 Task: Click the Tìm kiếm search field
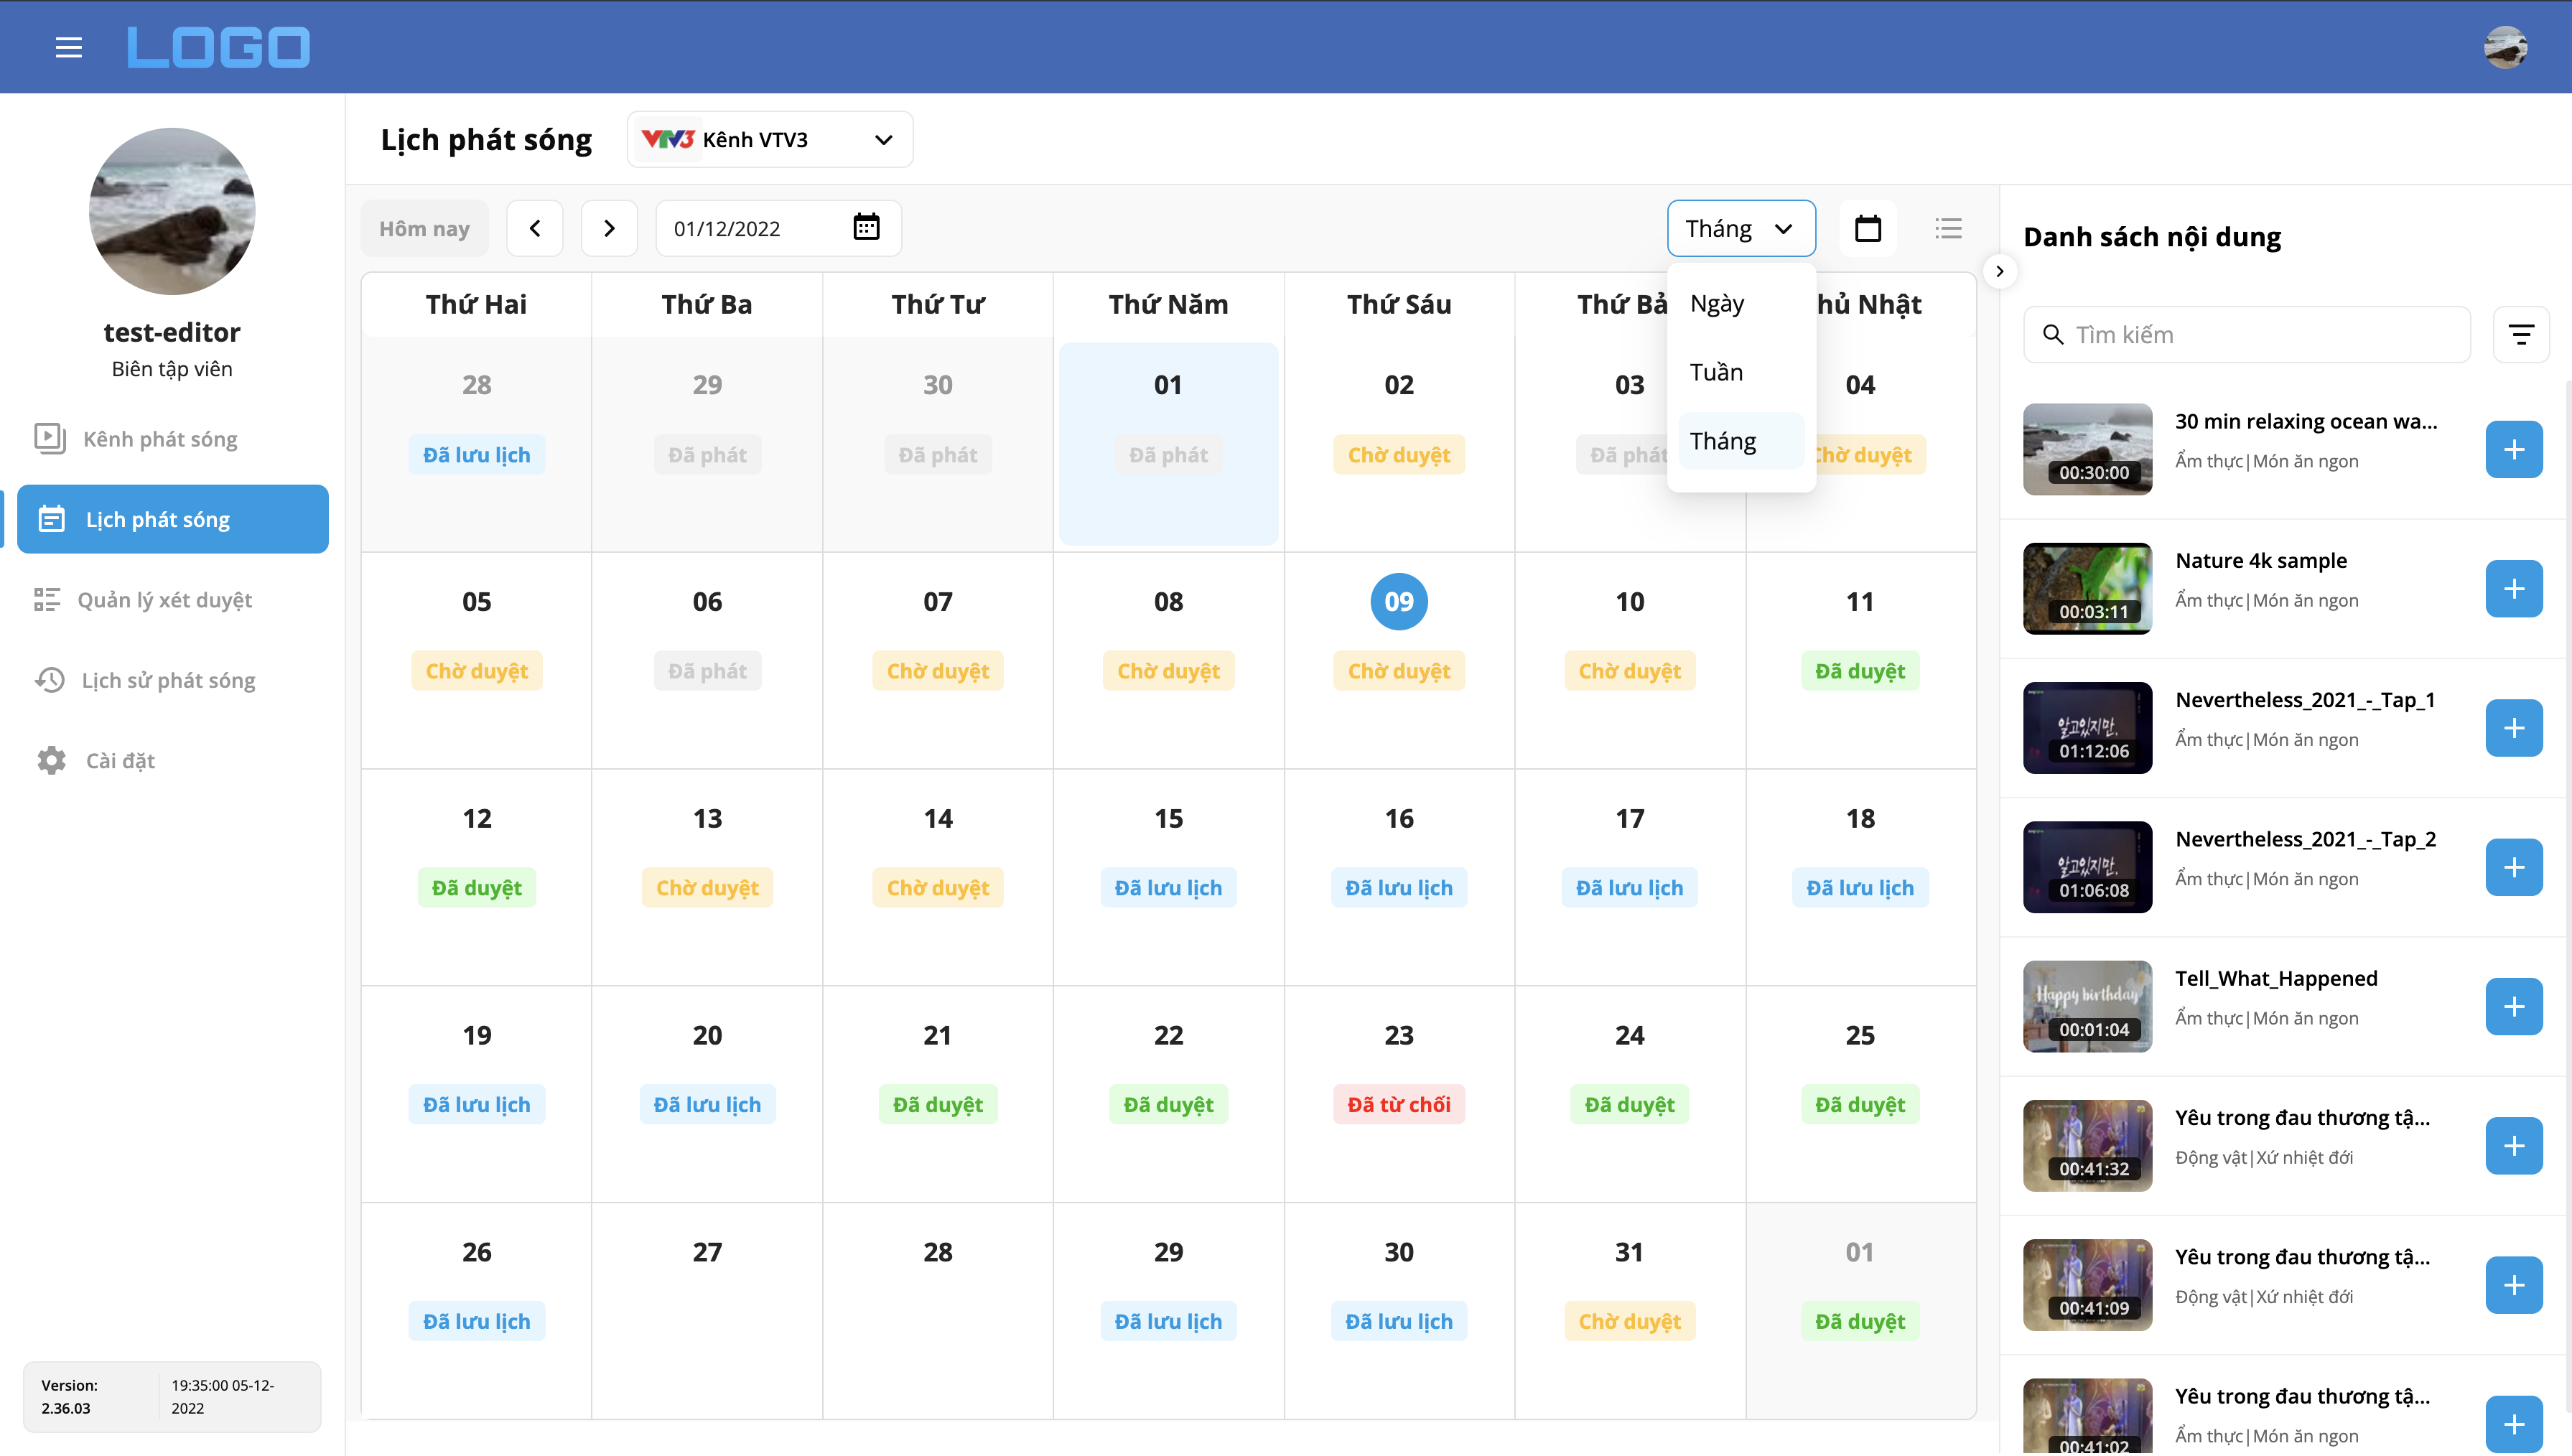tap(2260, 335)
